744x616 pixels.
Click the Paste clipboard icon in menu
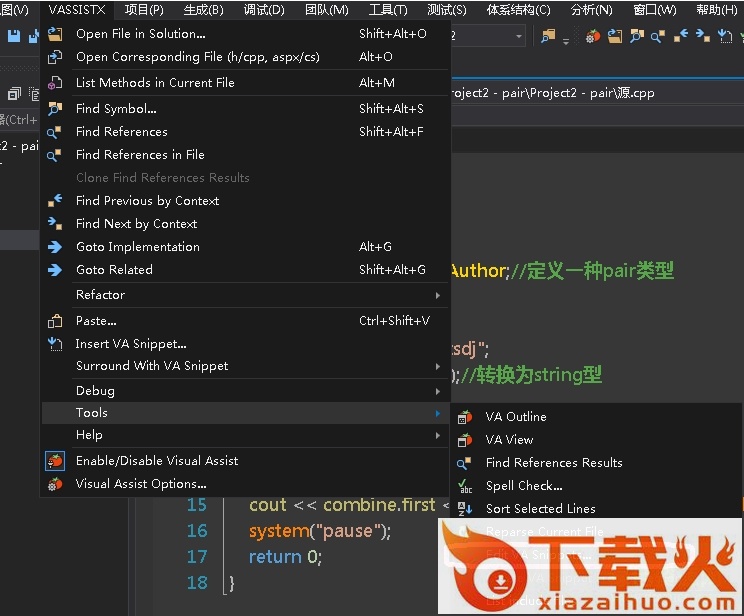pos(55,321)
